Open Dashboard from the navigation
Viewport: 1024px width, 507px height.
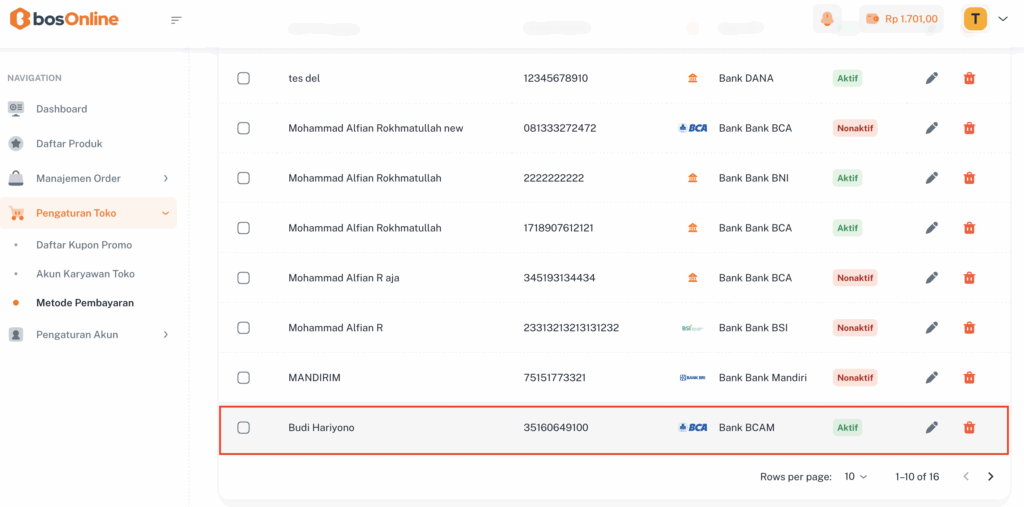pos(61,109)
